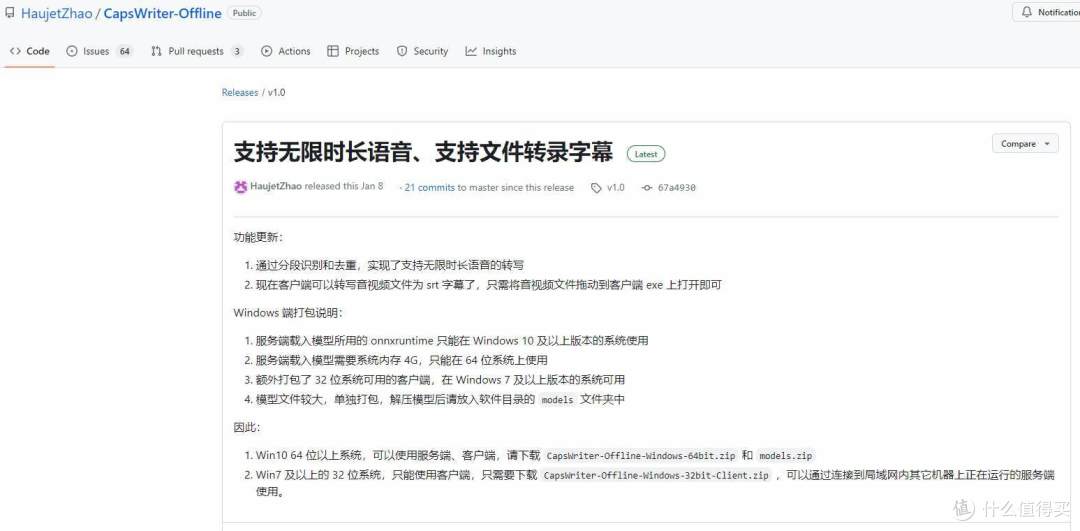This screenshot has width=1080, height=531.
Task: Click the Windows 端打包说明 heading text
Action: [288, 313]
